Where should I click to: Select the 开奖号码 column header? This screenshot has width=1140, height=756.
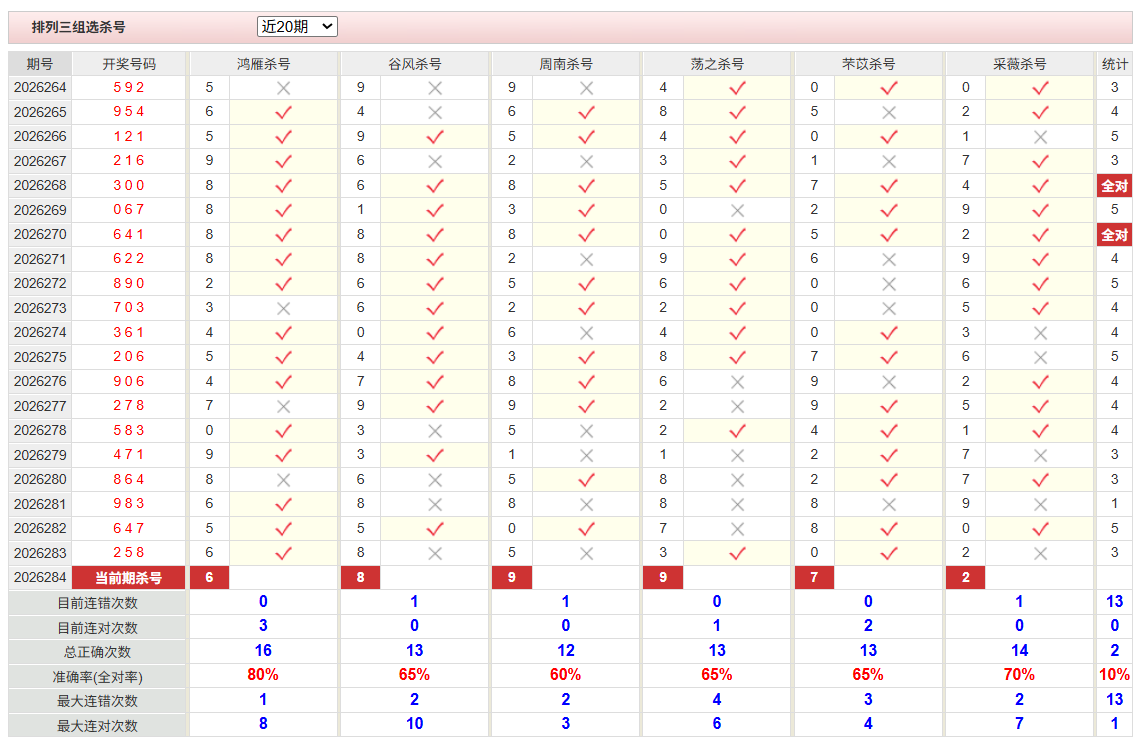[129, 64]
